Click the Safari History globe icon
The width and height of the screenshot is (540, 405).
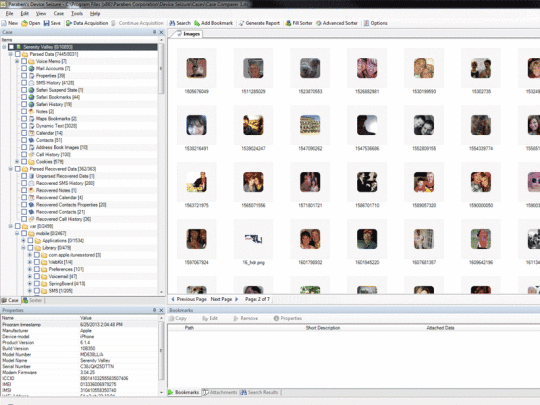click(x=31, y=104)
